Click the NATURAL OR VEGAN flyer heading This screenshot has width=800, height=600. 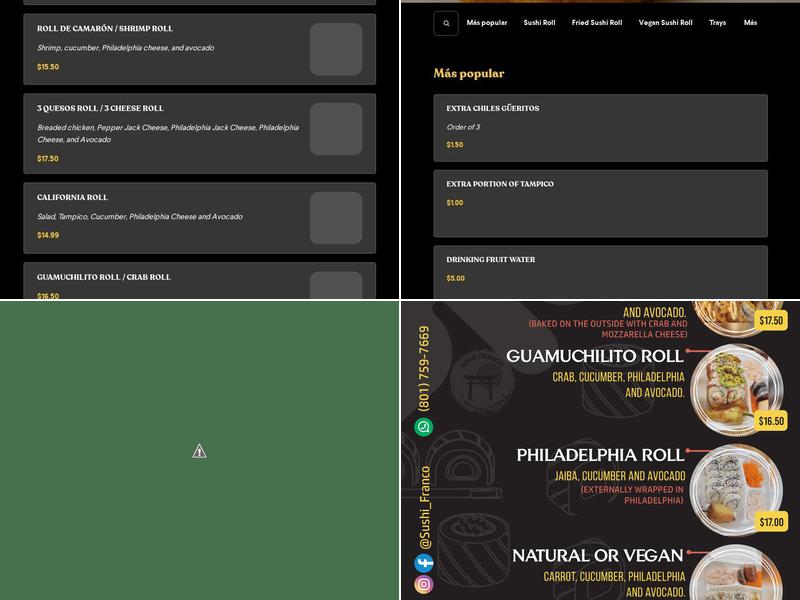(x=598, y=556)
